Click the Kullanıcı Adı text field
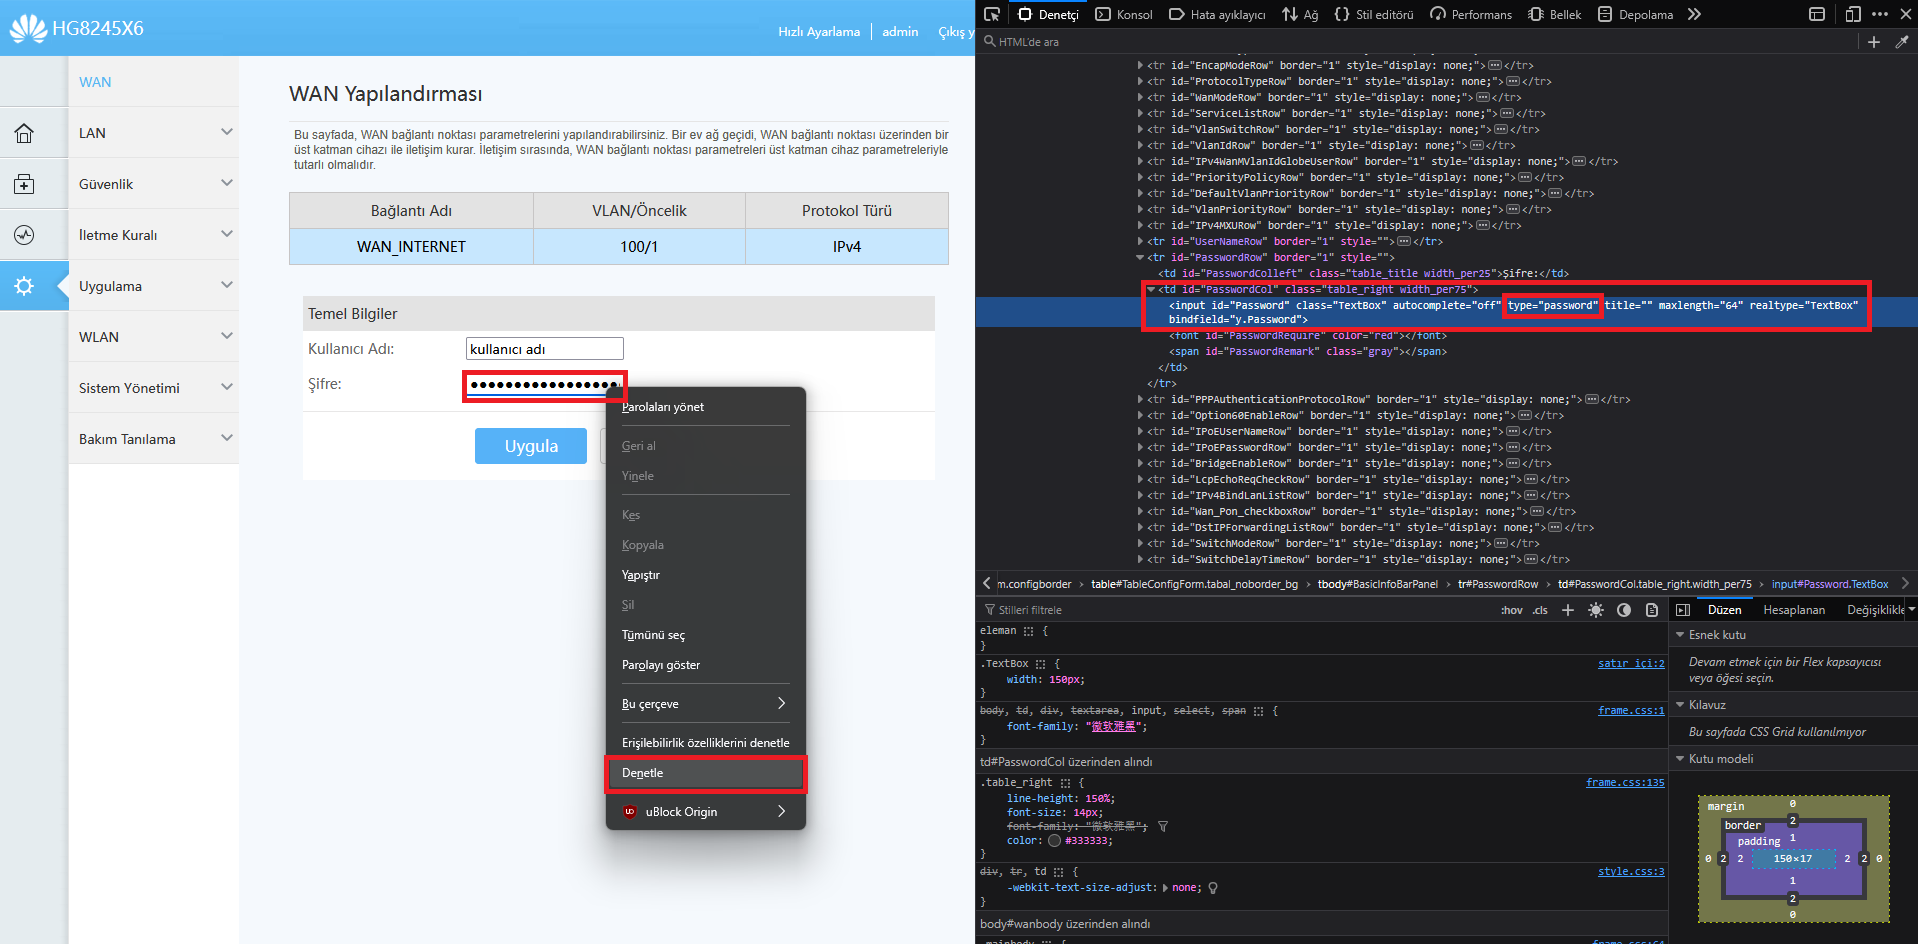 click(545, 349)
